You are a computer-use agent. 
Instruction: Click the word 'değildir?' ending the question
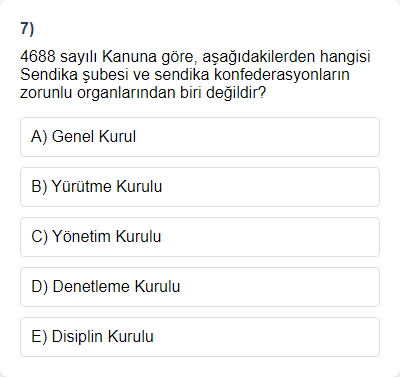pos(236,93)
